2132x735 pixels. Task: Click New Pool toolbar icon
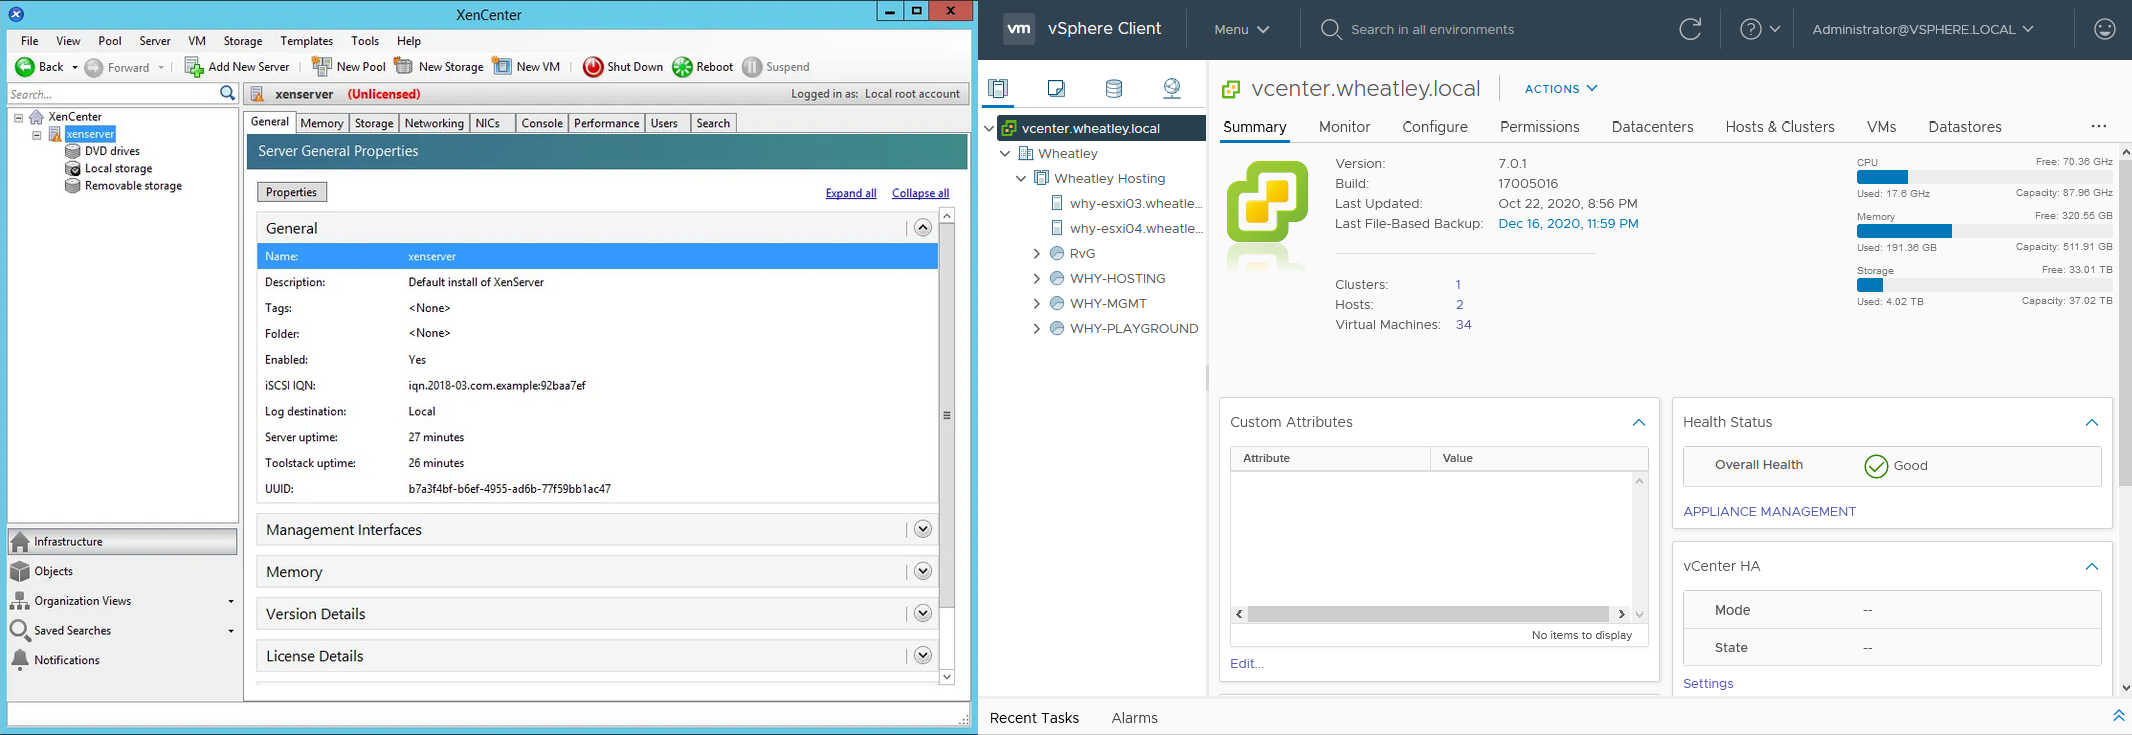pos(322,67)
